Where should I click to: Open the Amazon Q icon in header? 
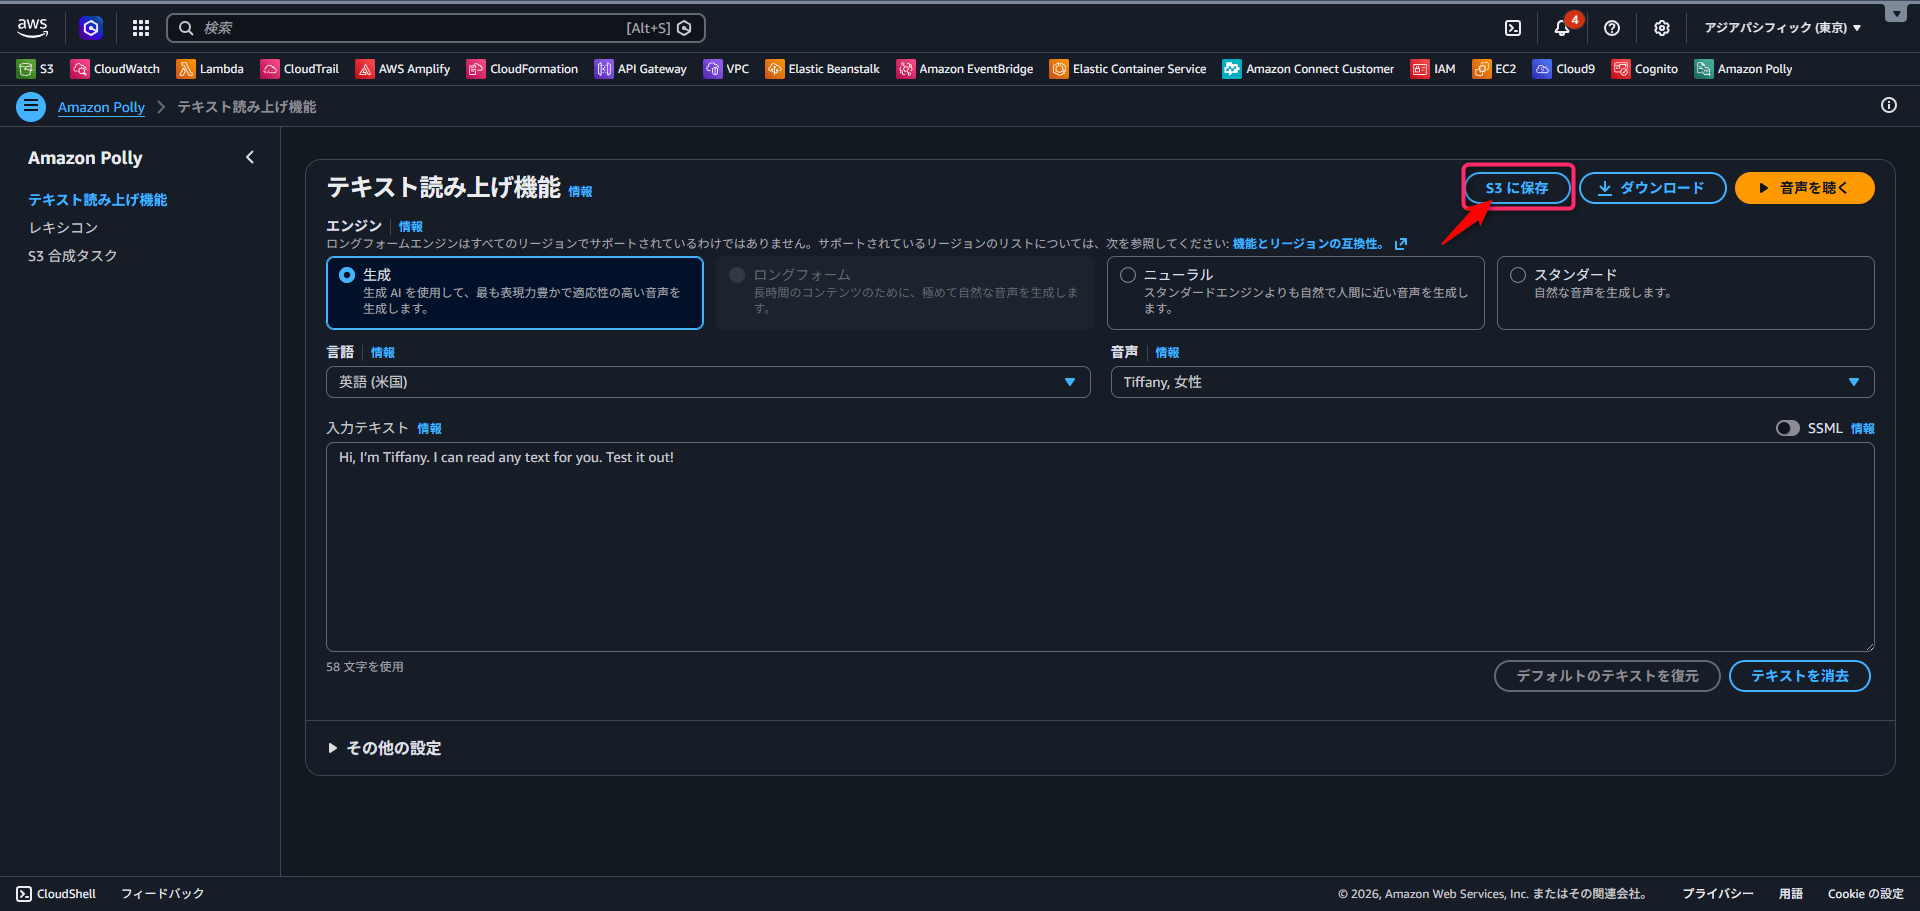(91, 28)
